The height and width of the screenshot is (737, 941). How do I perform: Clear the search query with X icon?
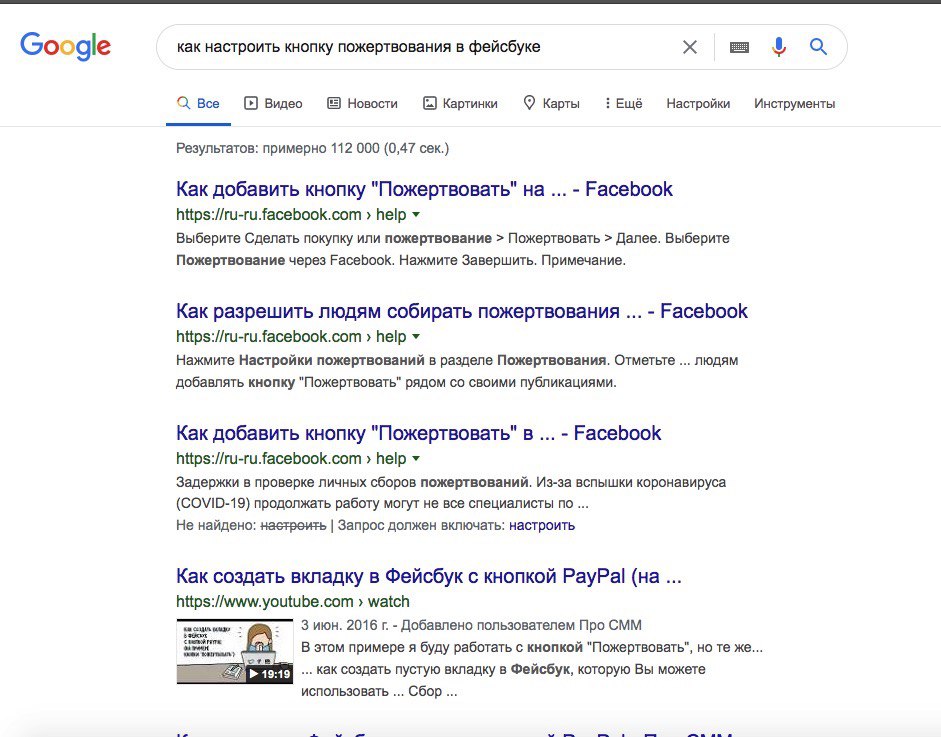tap(690, 47)
